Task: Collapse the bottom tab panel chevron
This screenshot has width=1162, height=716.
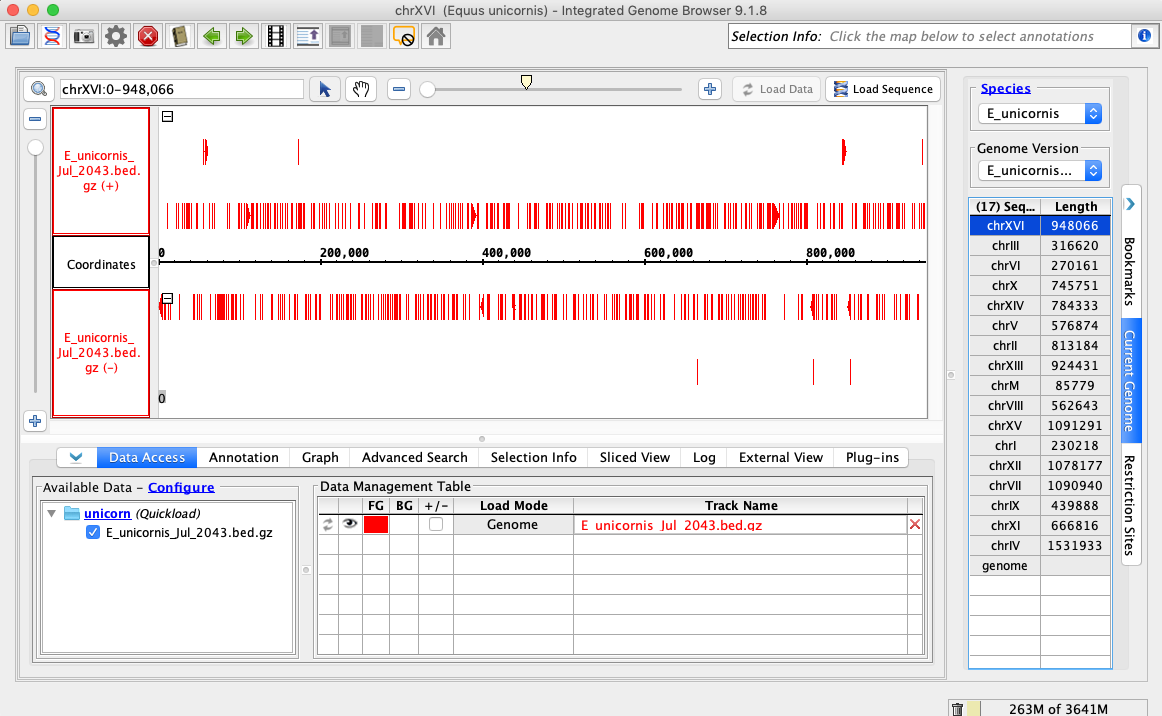Action: coord(76,457)
